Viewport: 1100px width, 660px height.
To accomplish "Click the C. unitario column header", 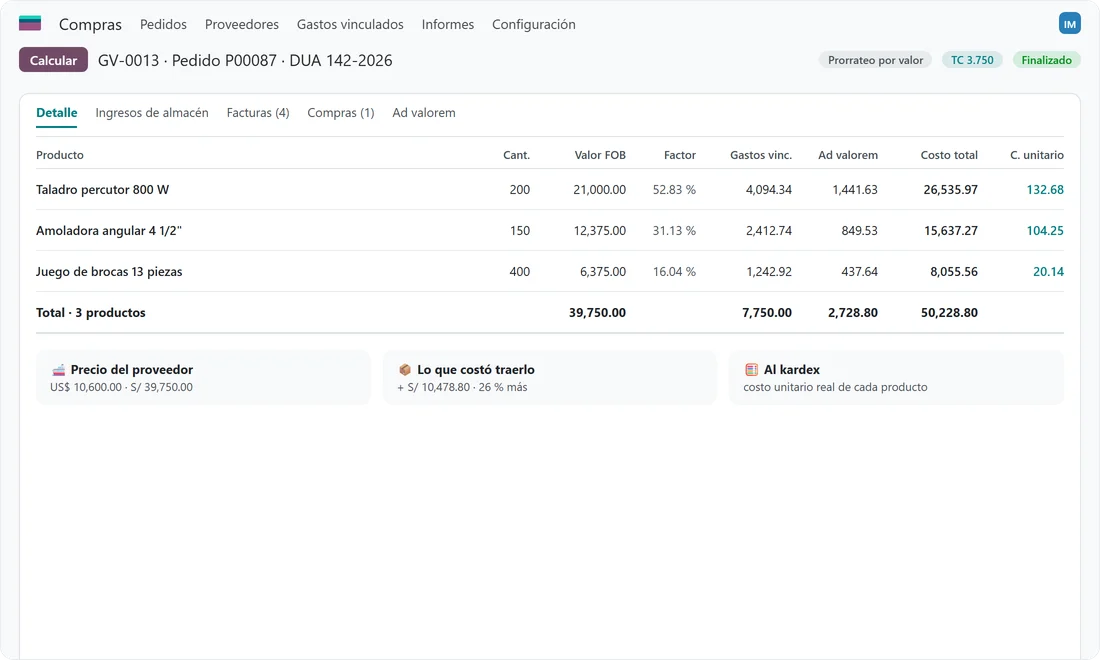I will [x=1037, y=155].
